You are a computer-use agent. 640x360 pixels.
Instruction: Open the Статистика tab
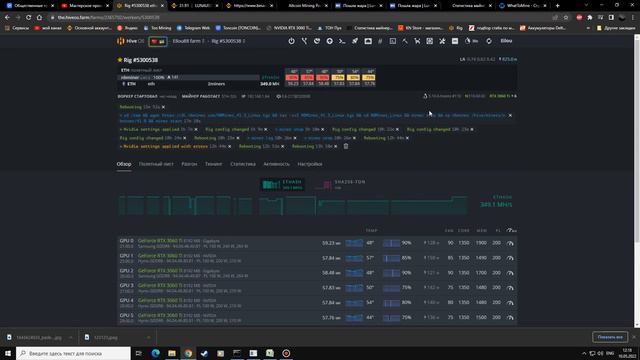pyautogui.click(x=243, y=164)
